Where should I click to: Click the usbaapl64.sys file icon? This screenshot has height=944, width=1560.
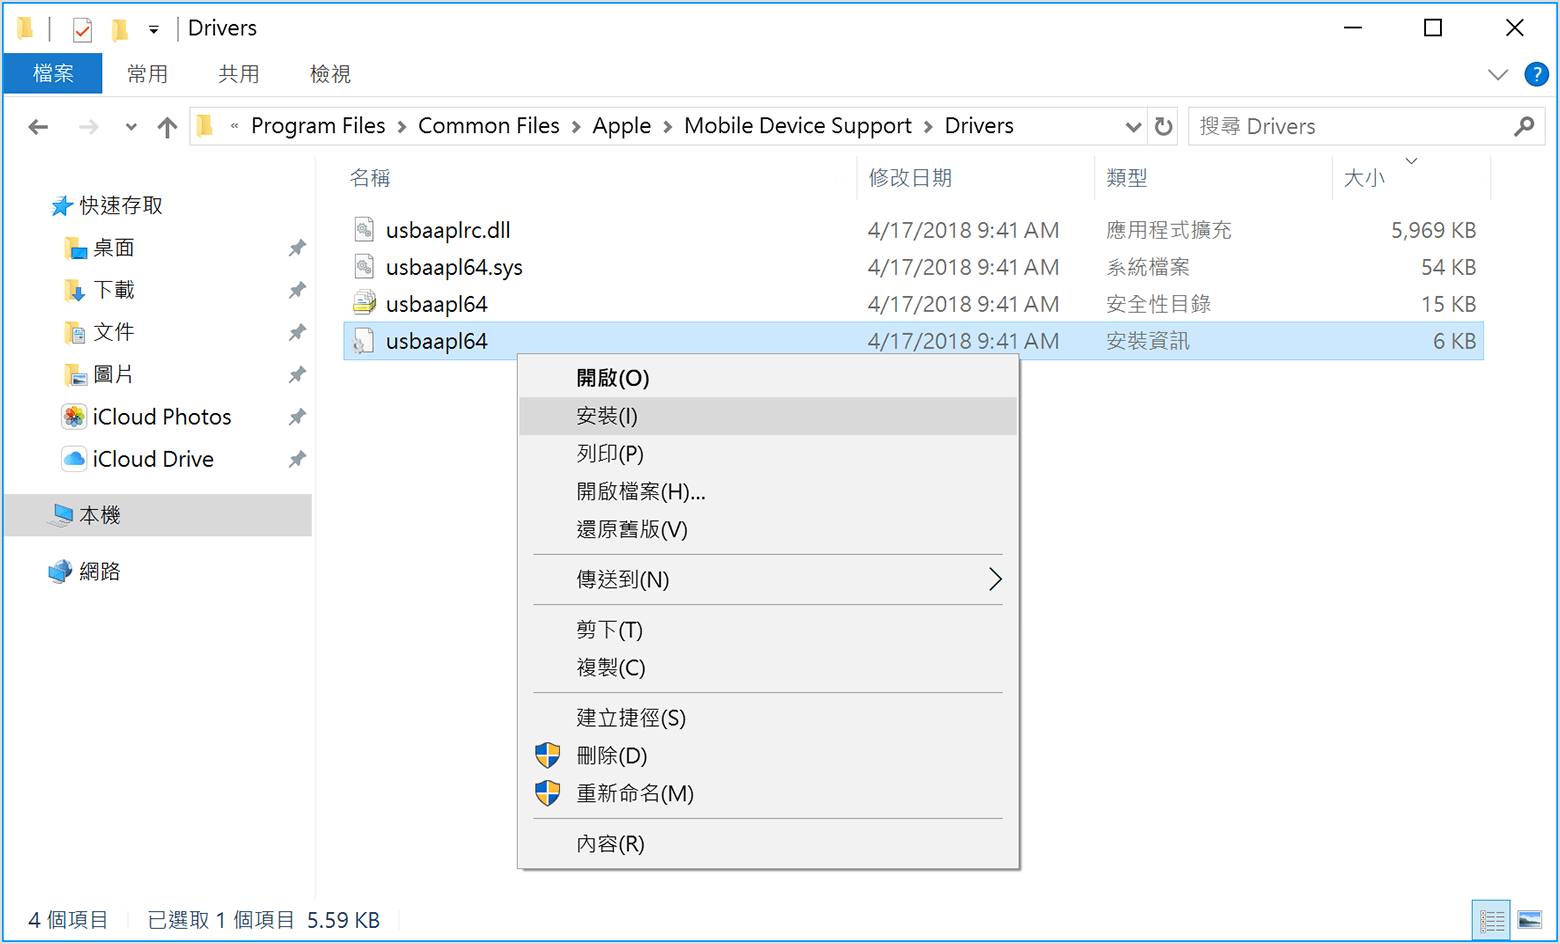click(364, 267)
